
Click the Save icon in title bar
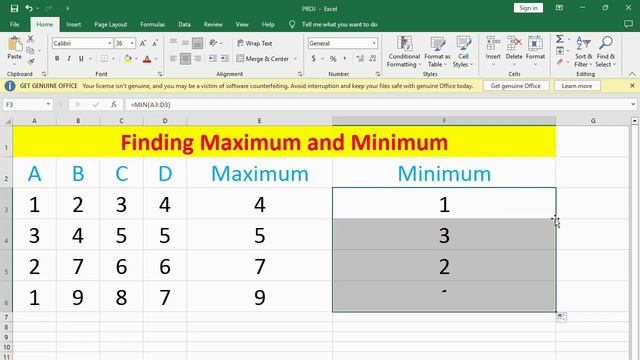14,8
